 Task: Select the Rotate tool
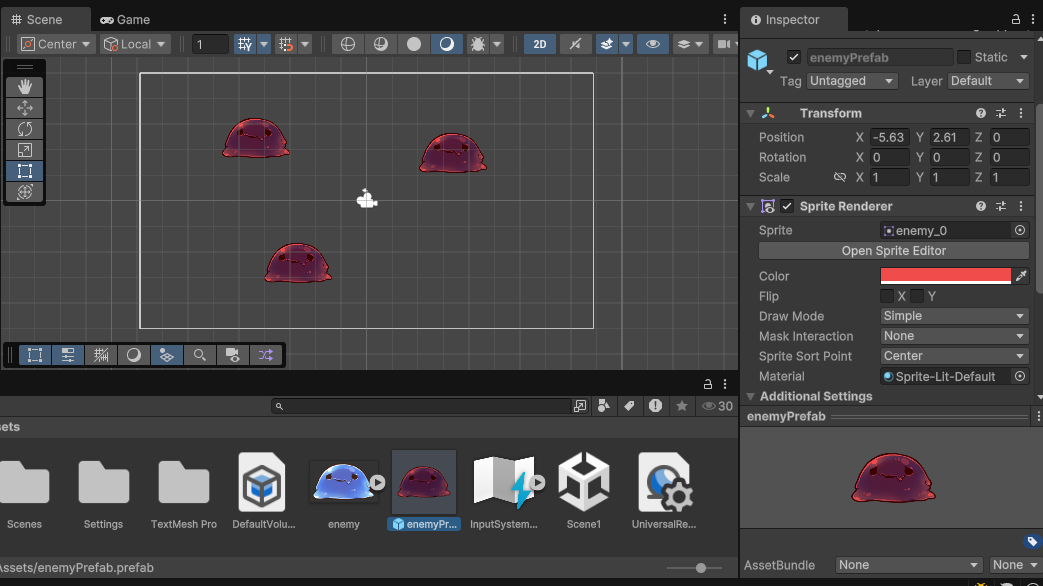24,129
